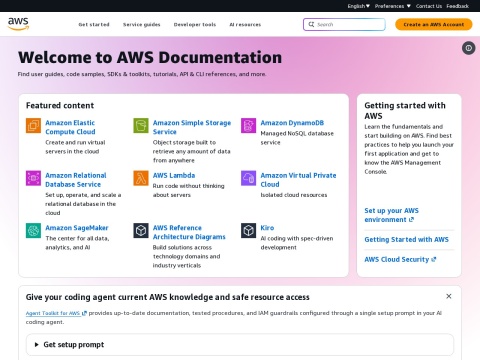Click Set up your AWS environment link
The width and height of the screenshot is (480, 360).
[392, 215]
